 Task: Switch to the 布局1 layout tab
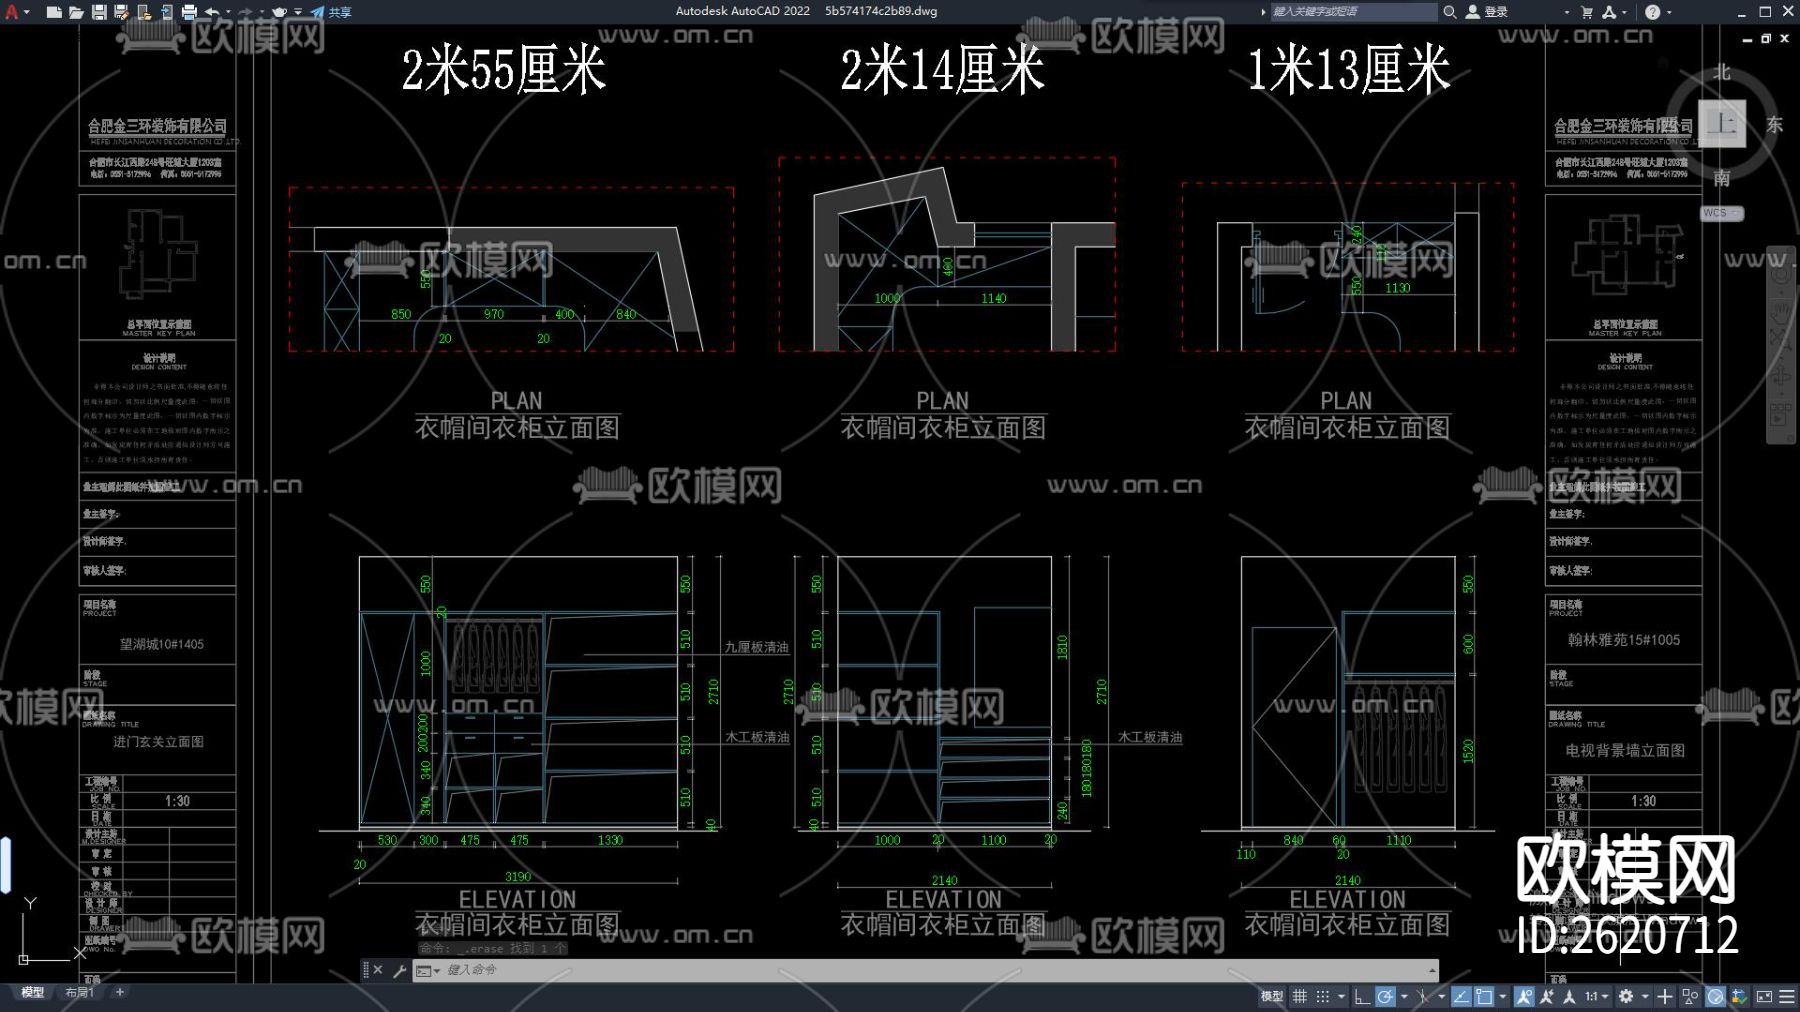(x=79, y=993)
